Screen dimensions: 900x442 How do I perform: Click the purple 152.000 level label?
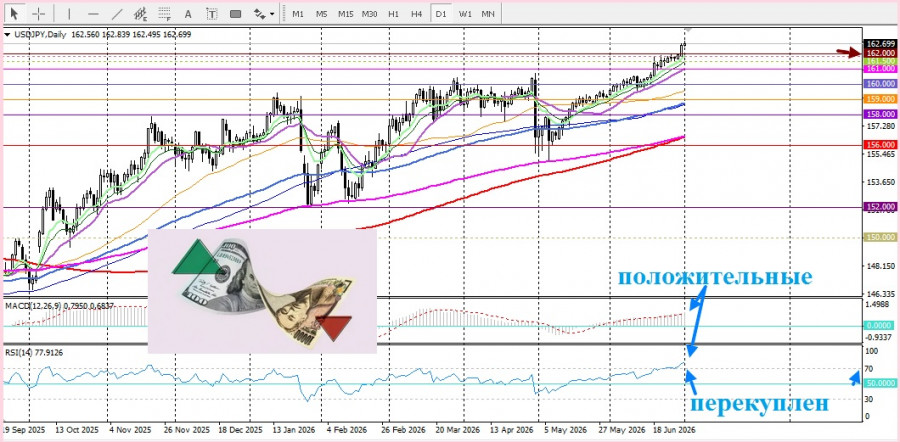(x=880, y=206)
